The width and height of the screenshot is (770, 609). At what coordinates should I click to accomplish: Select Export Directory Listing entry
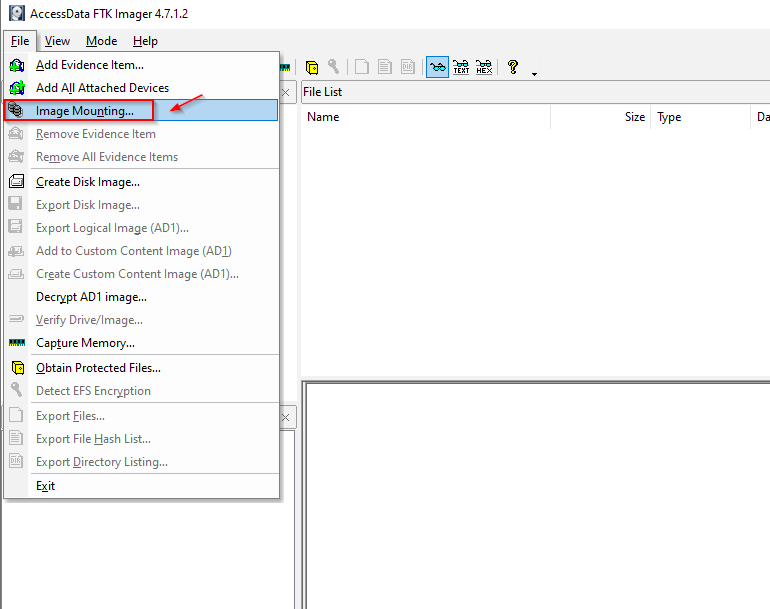141,462
